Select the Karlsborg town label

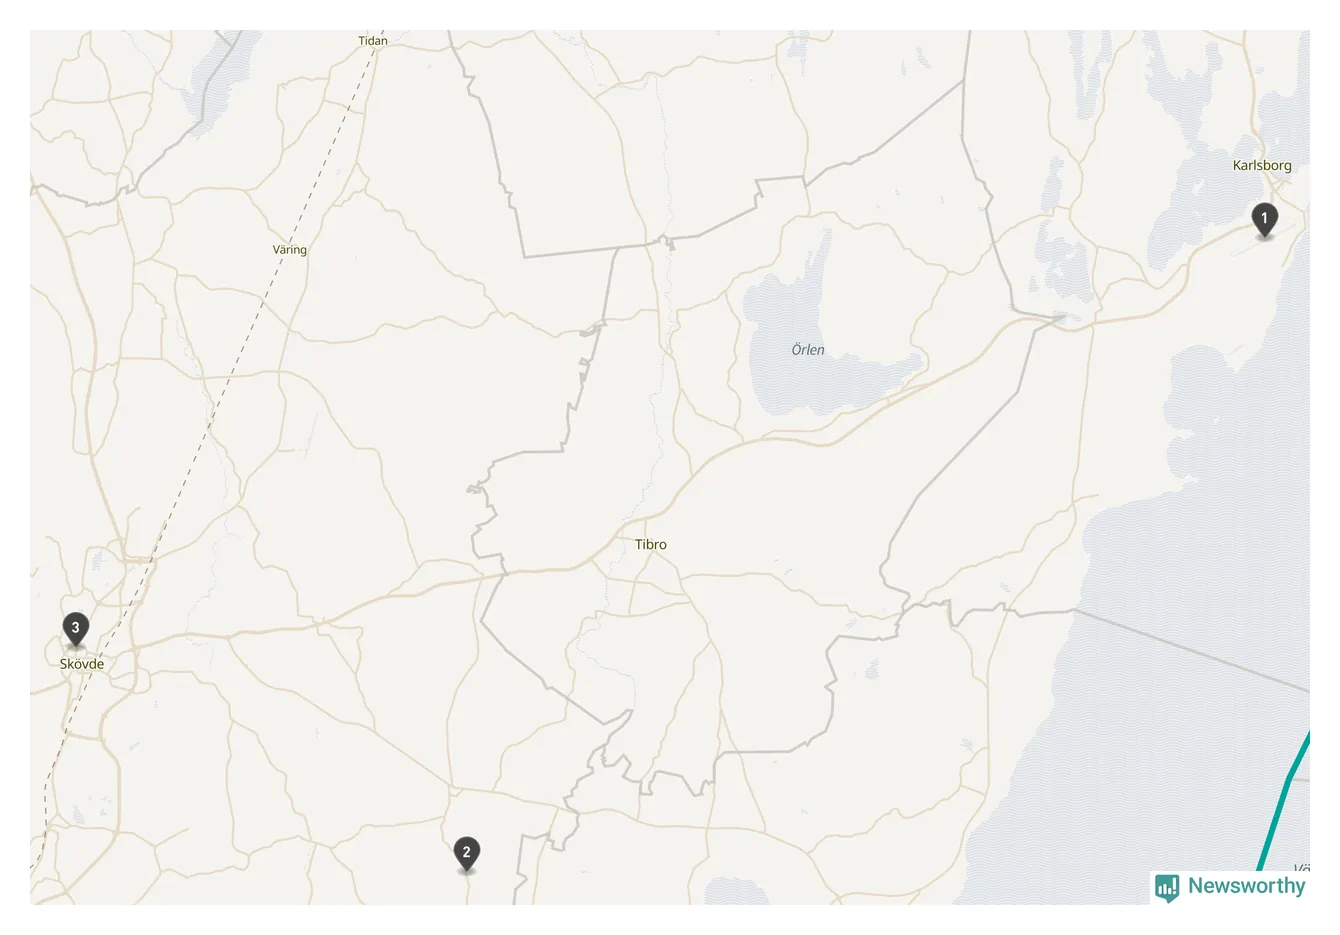click(x=1262, y=165)
